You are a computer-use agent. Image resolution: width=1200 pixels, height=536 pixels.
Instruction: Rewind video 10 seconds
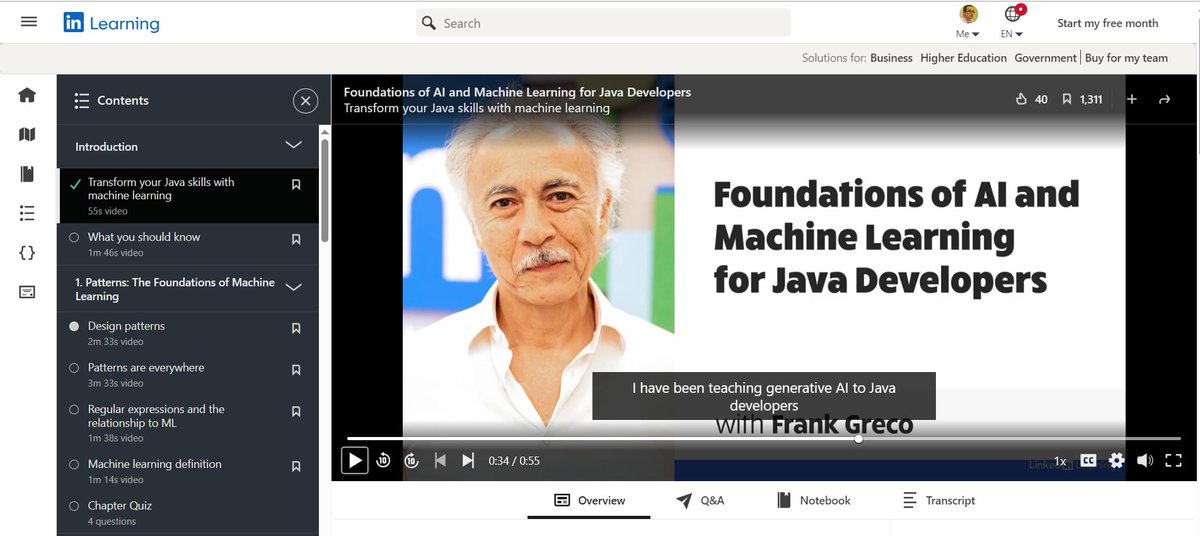[x=383, y=460]
